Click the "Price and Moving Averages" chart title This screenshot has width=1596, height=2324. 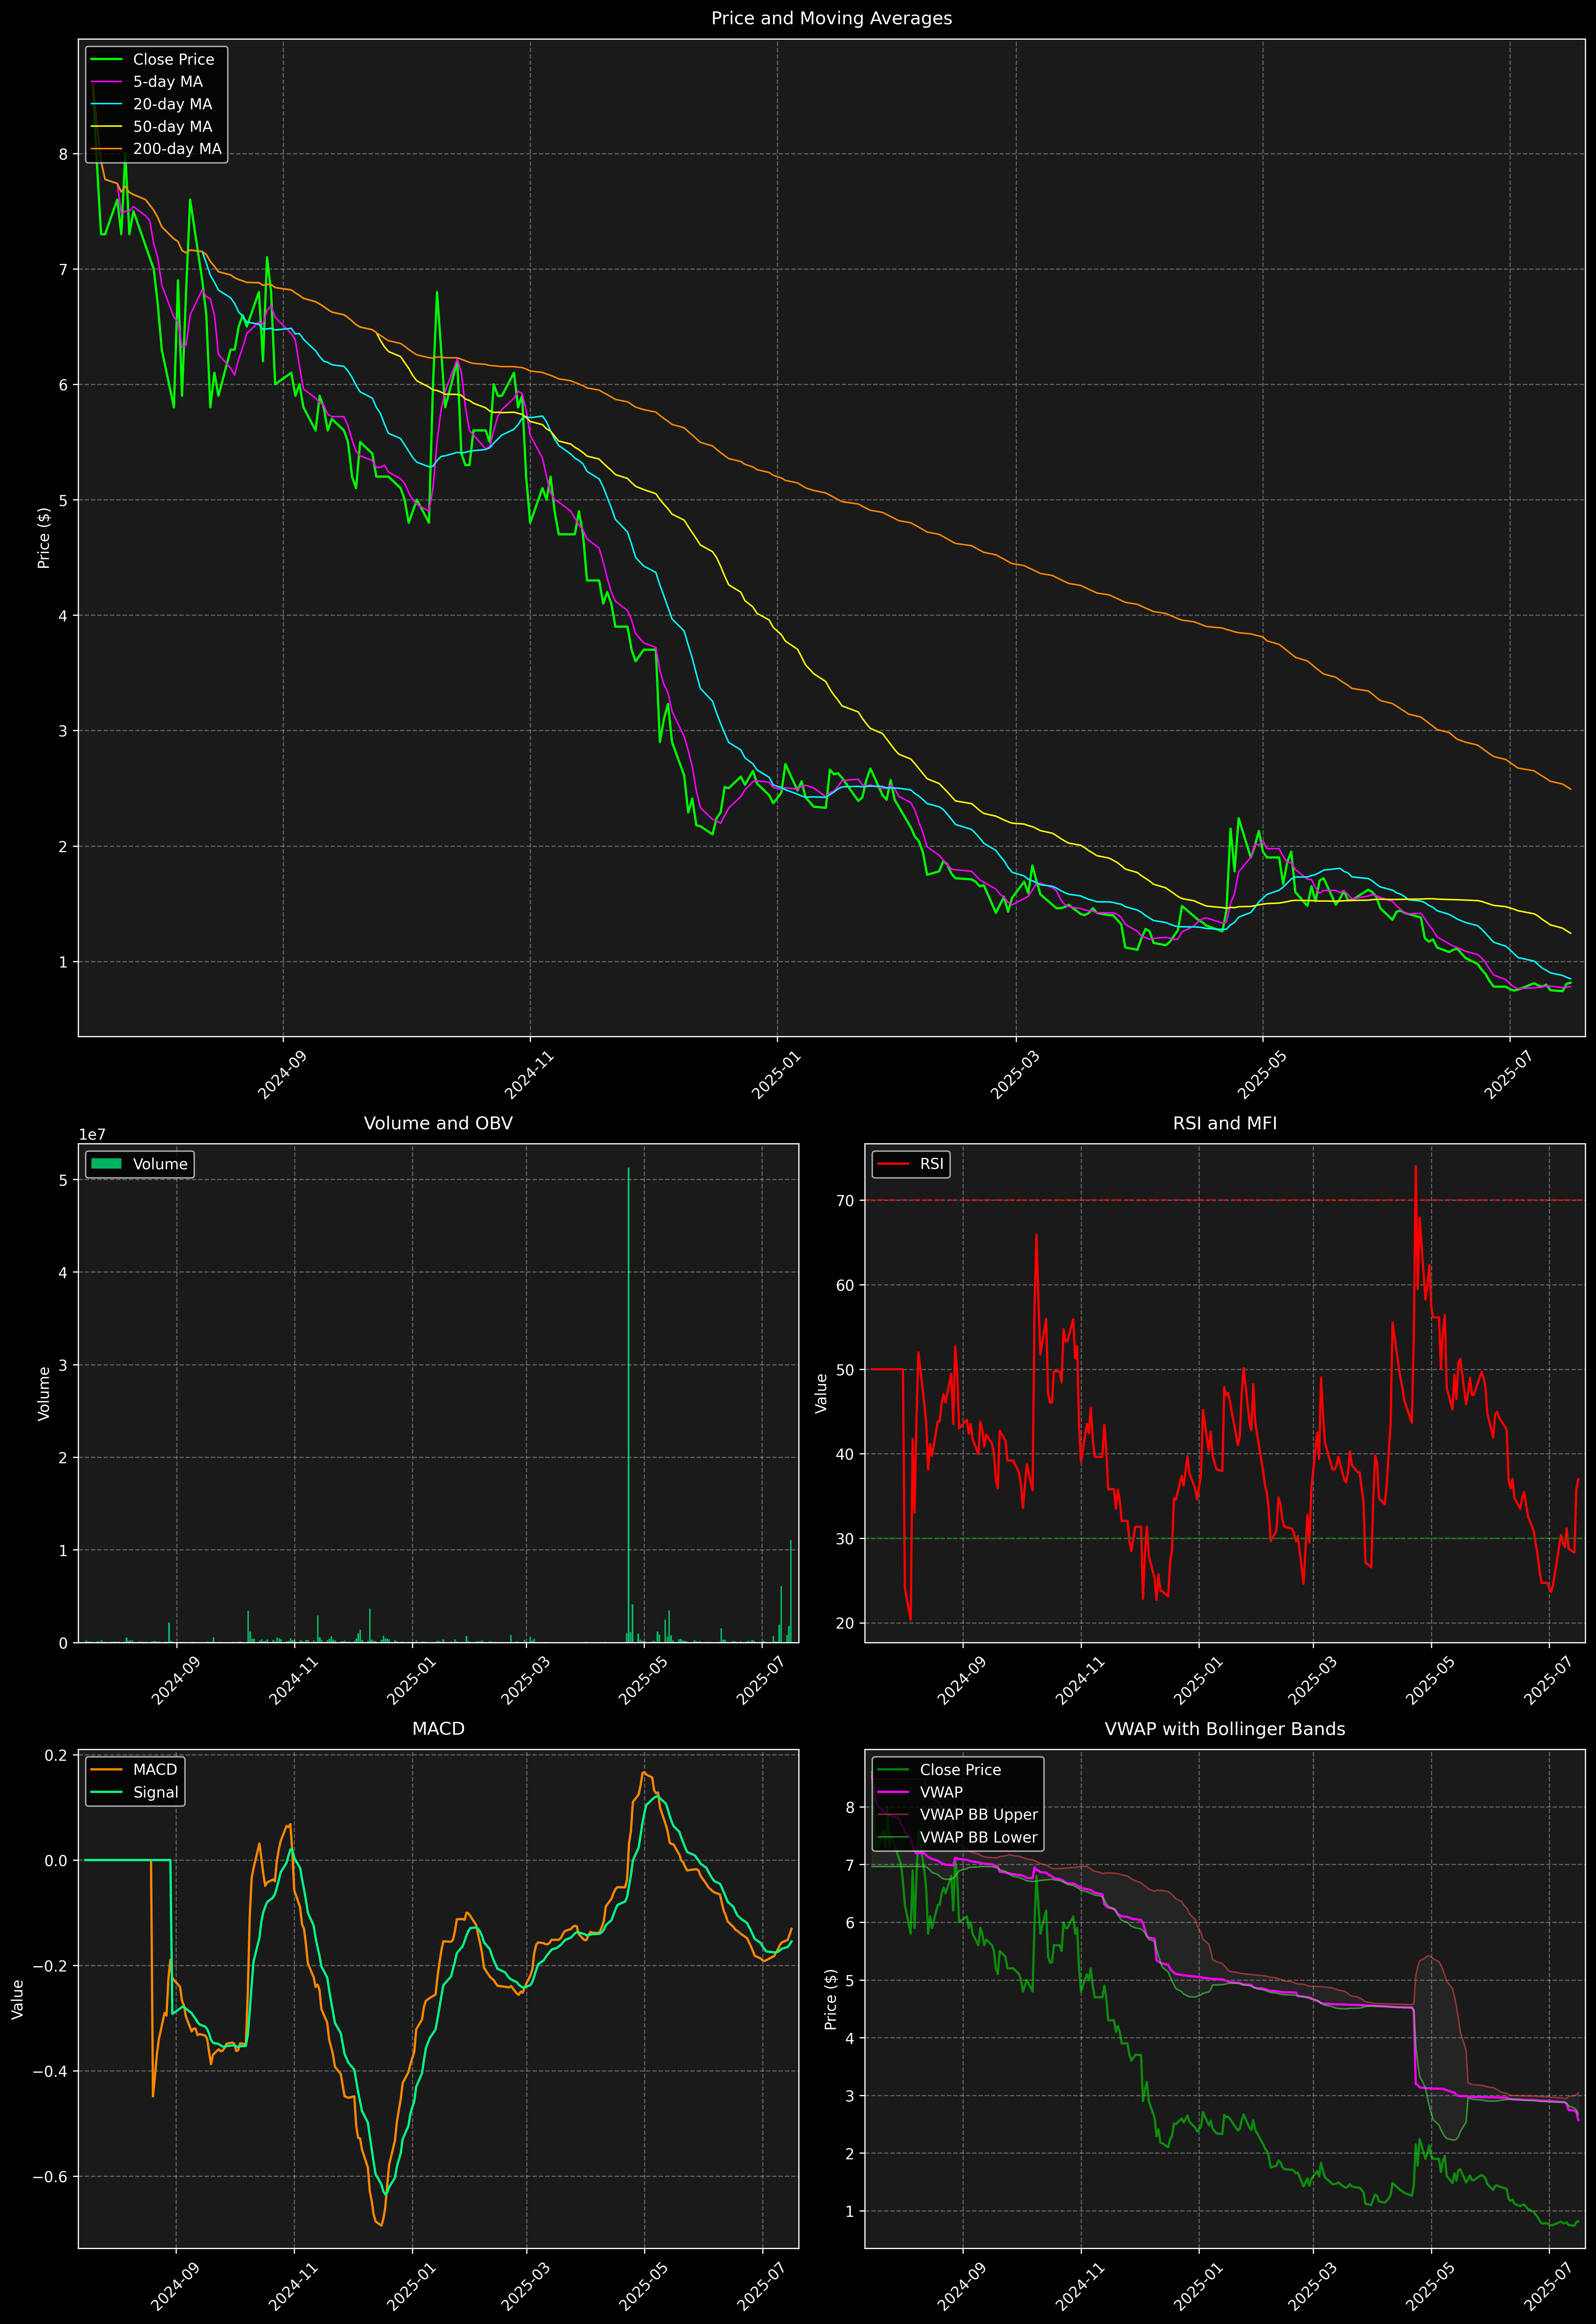831,18
